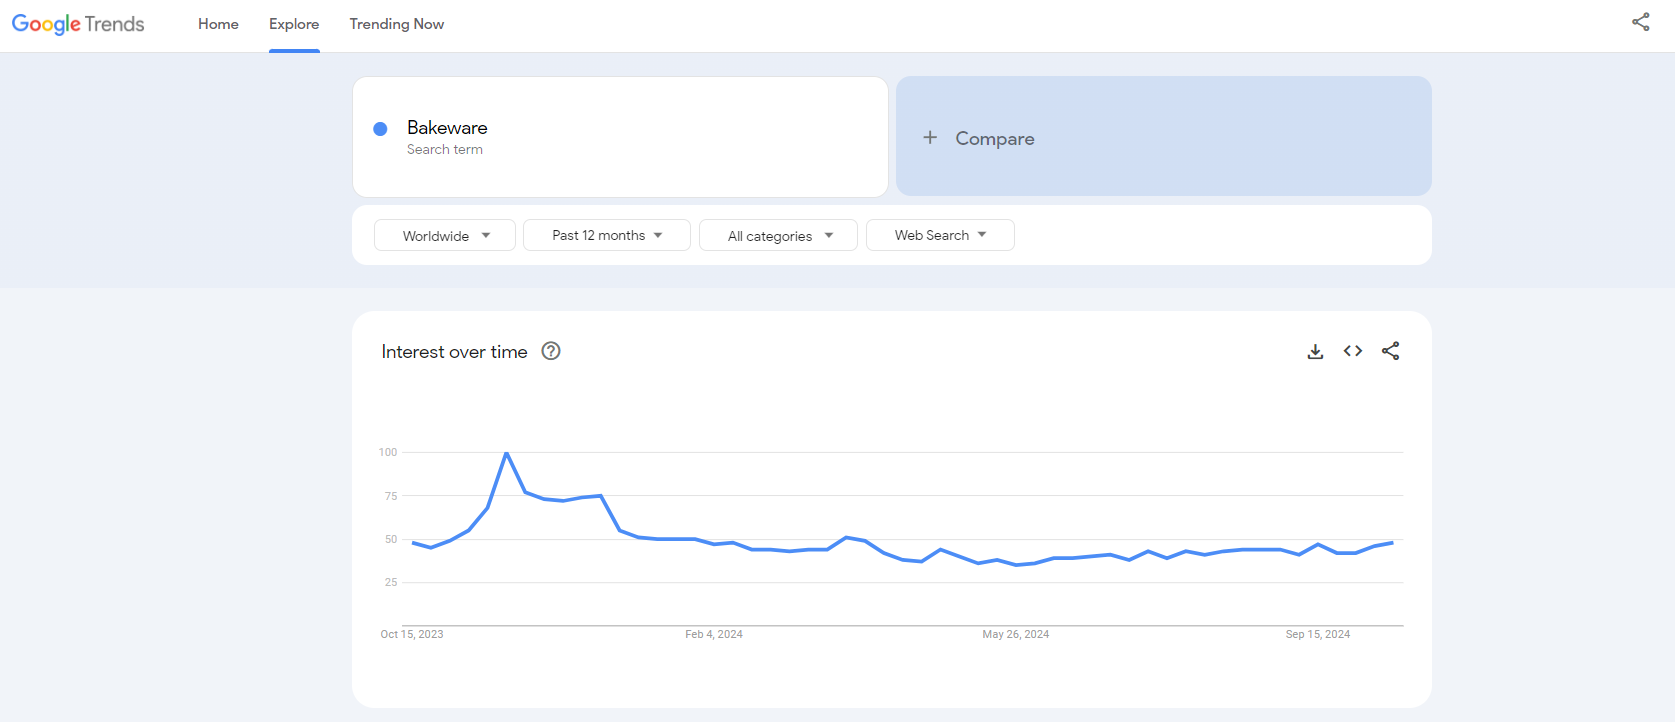Click the Feb 4, 2024 axis label

pyautogui.click(x=714, y=634)
